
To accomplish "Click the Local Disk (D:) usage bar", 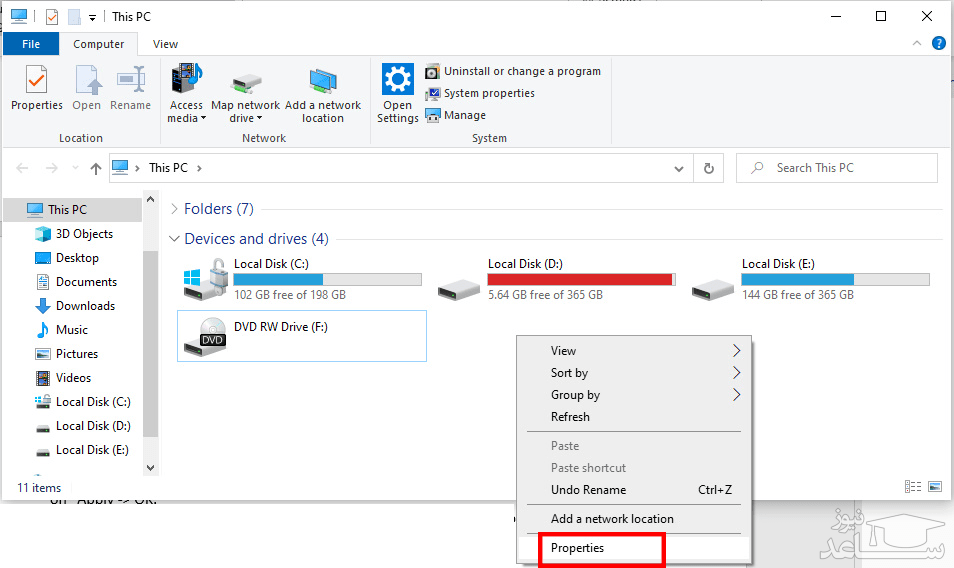I will point(580,280).
